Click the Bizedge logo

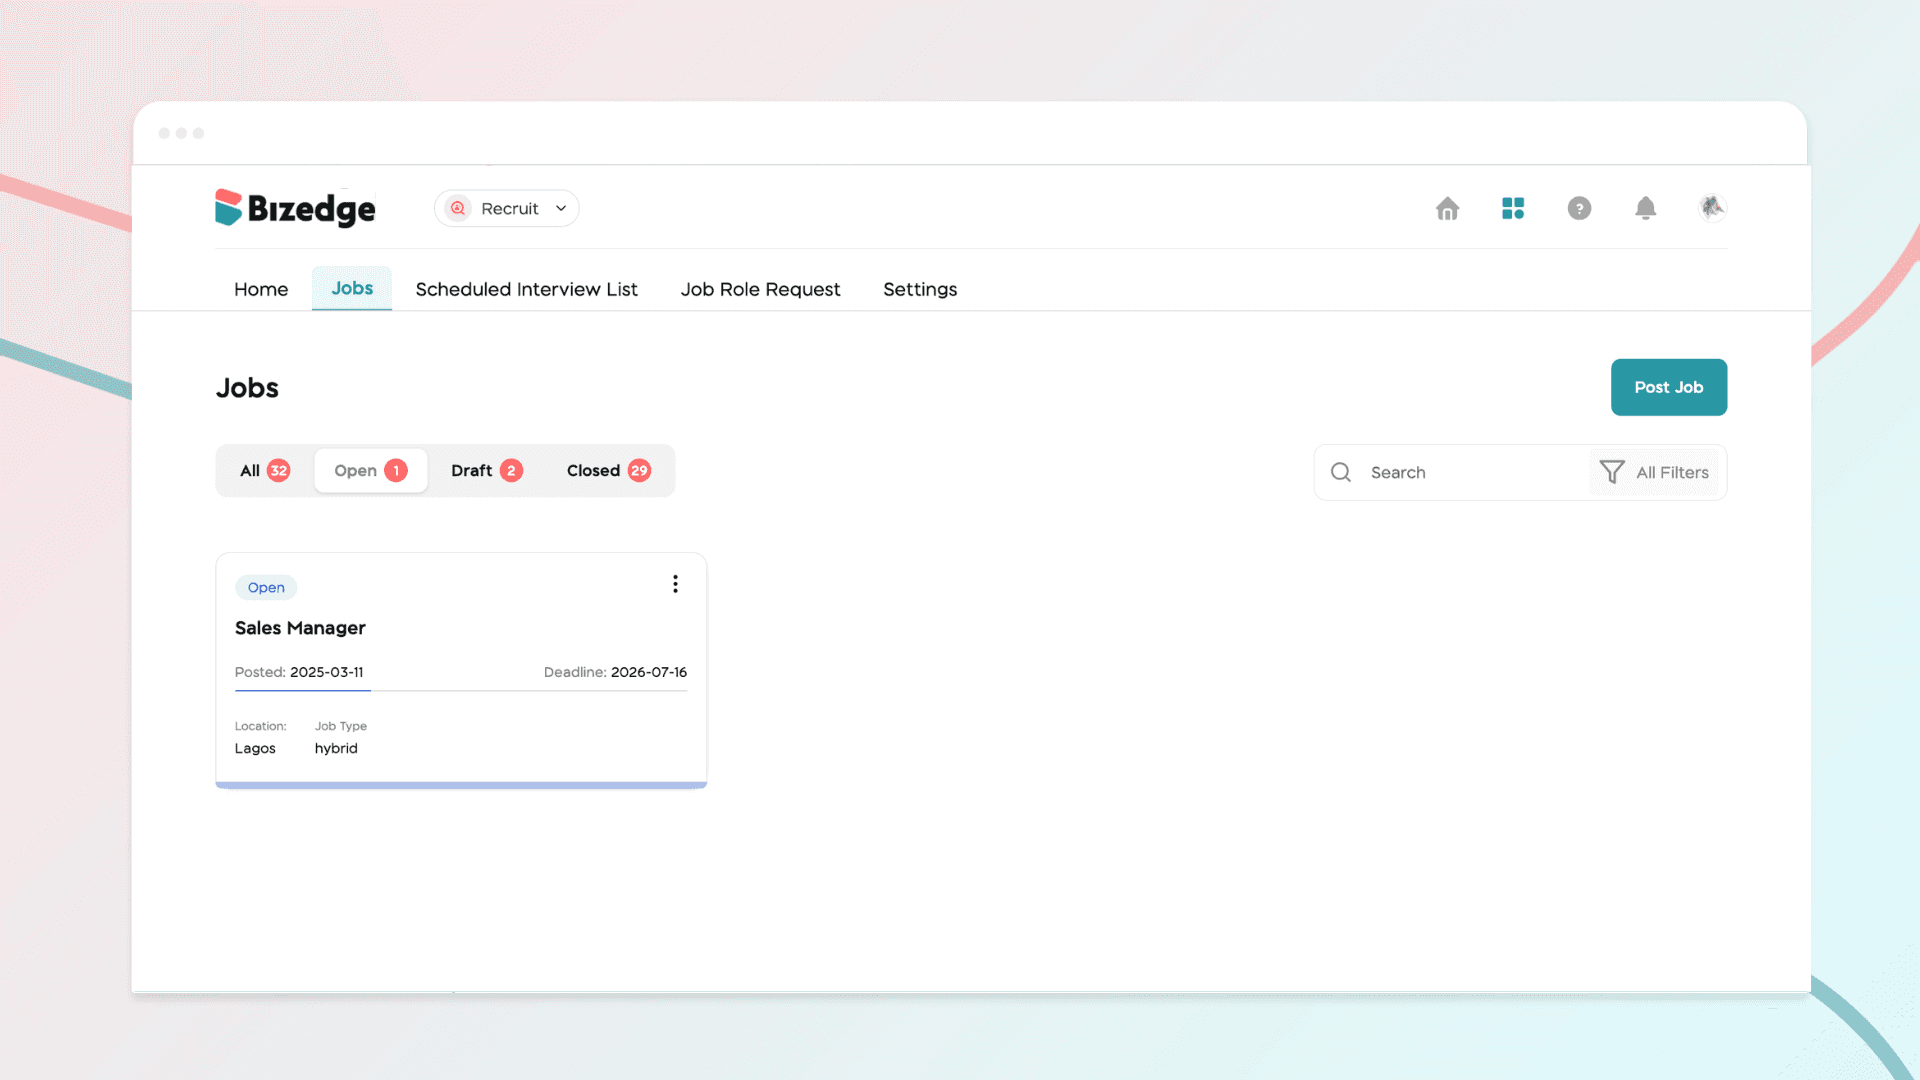tap(295, 208)
